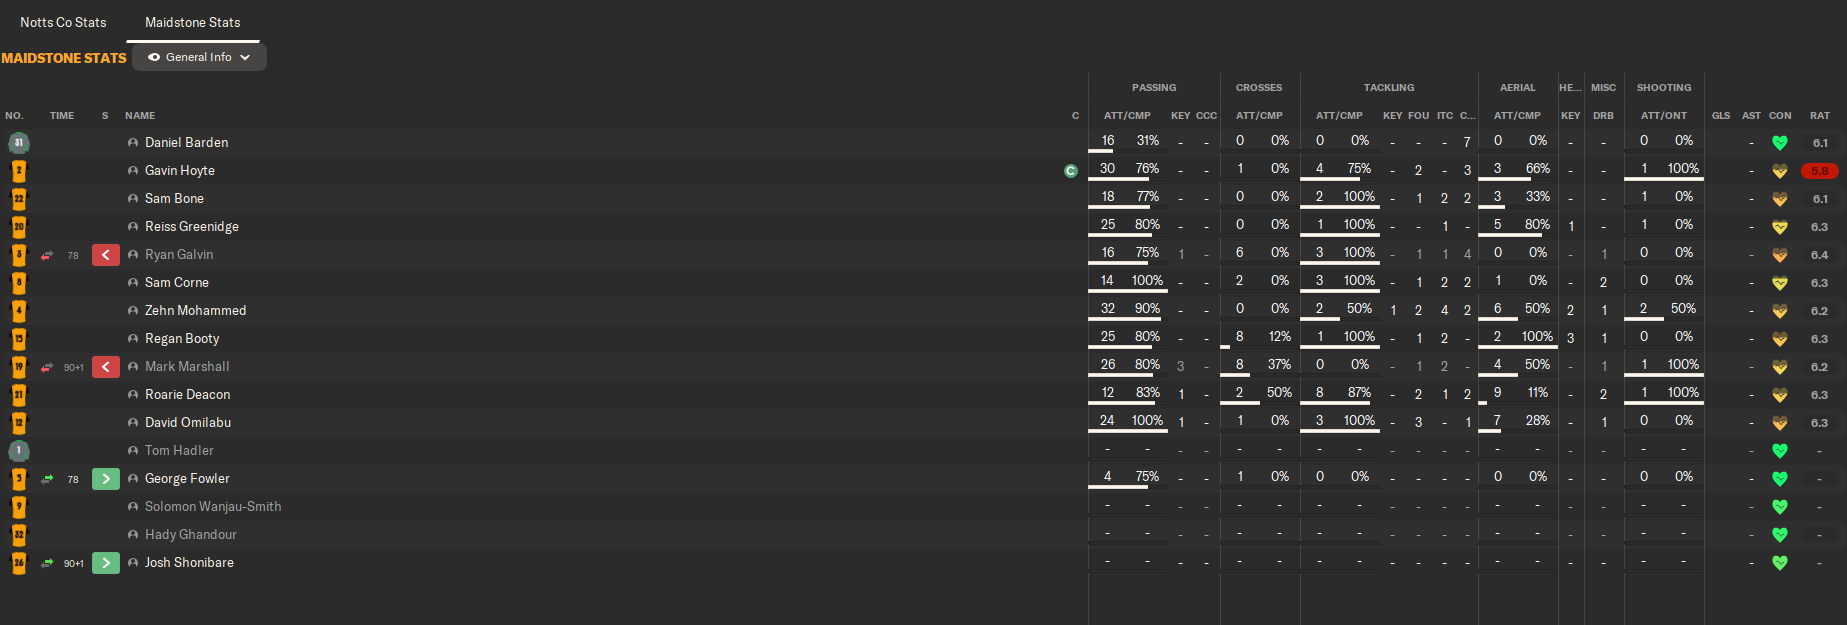The image size is (1847, 625).
Task: Sort by the NO. column header
Action: pyautogui.click(x=14, y=116)
